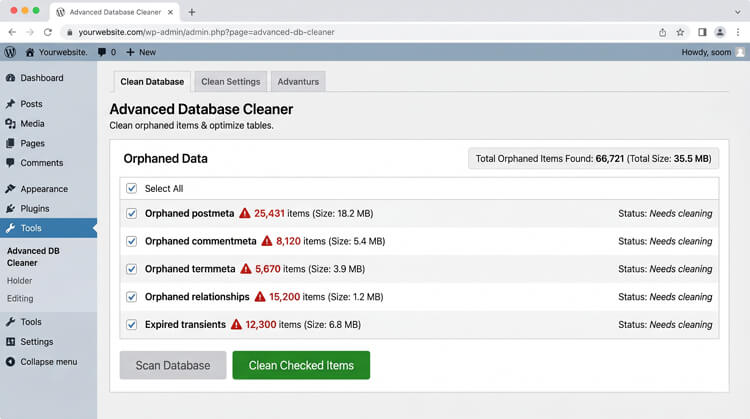Open browser profile avatar icon
Image resolution: width=750 pixels, height=419 pixels.
coord(720,32)
